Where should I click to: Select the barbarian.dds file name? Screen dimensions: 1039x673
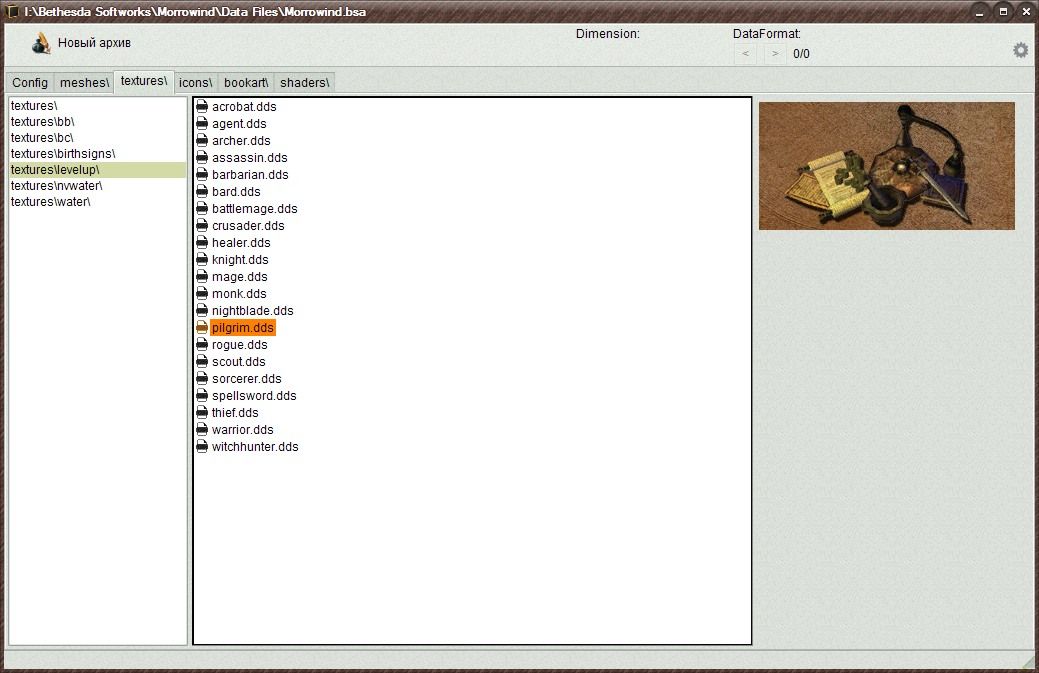point(250,175)
